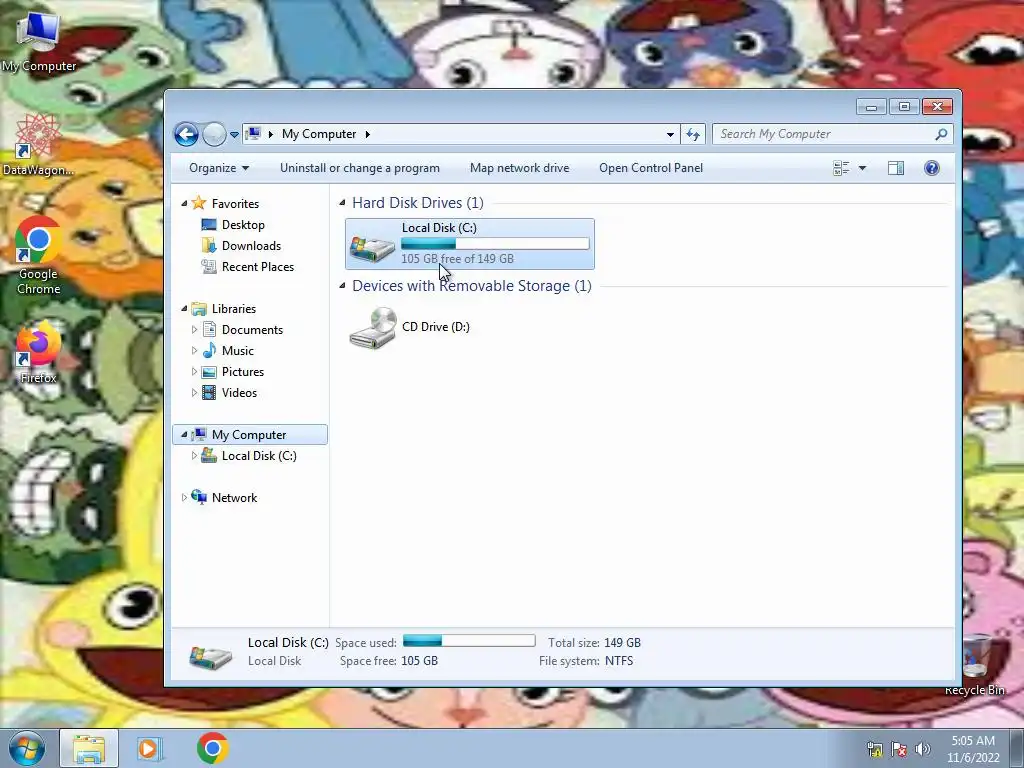Open the Help question mark icon
The height and width of the screenshot is (768, 1024).
932,168
